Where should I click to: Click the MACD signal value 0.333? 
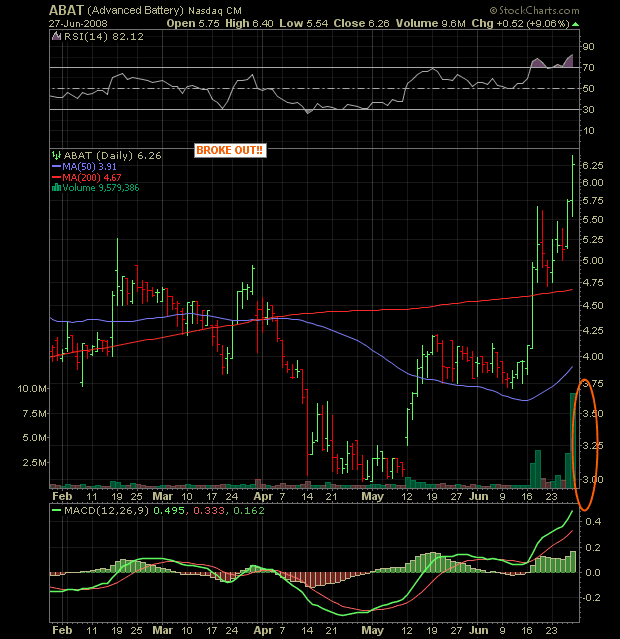[x=209, y=511]
